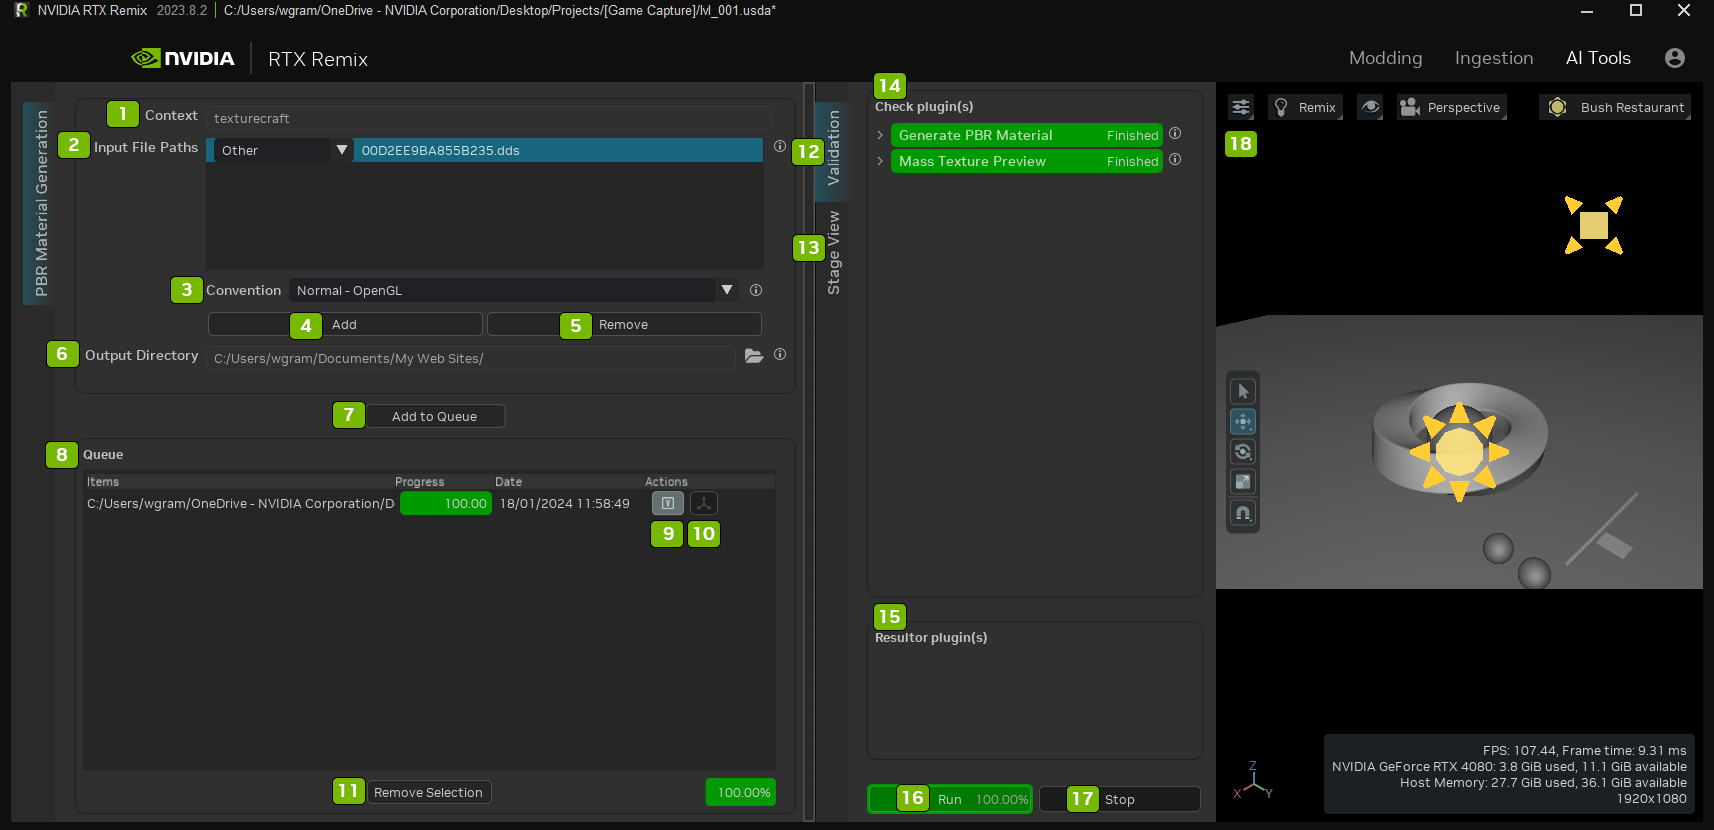Image resolution: width=1714 pixels, height=830 pixels.
Task: Click the date '18/01/2024 11:58:49'
Action: (x=565, y=503)
